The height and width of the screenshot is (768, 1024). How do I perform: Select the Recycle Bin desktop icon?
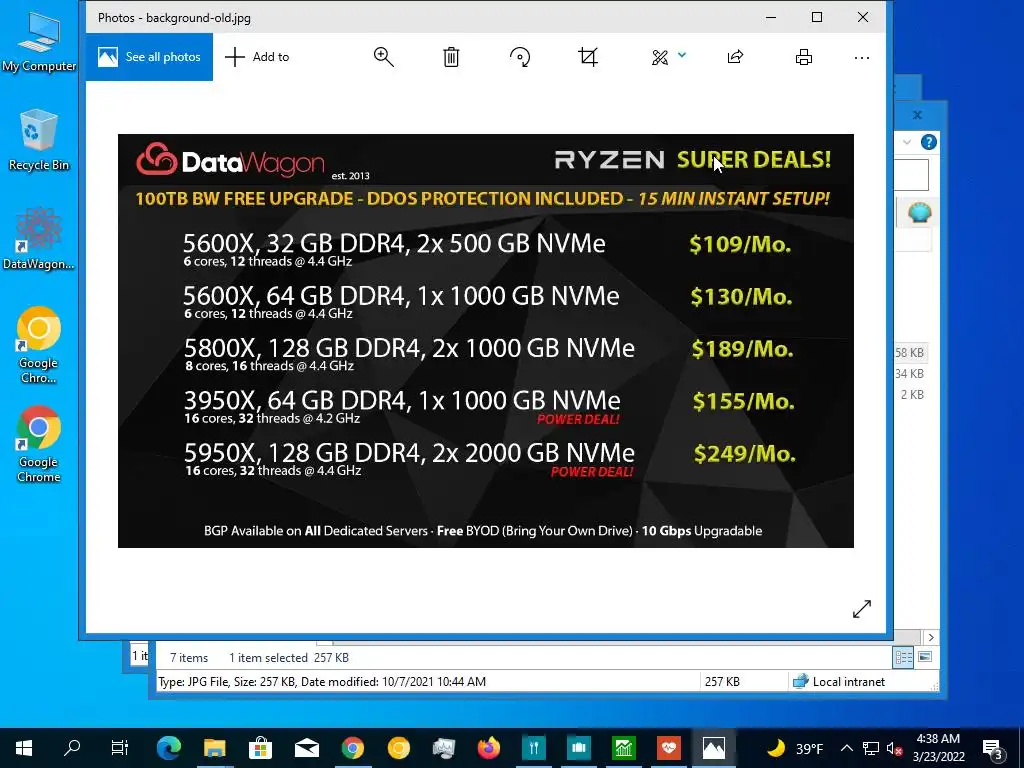(x=39, y=141)
